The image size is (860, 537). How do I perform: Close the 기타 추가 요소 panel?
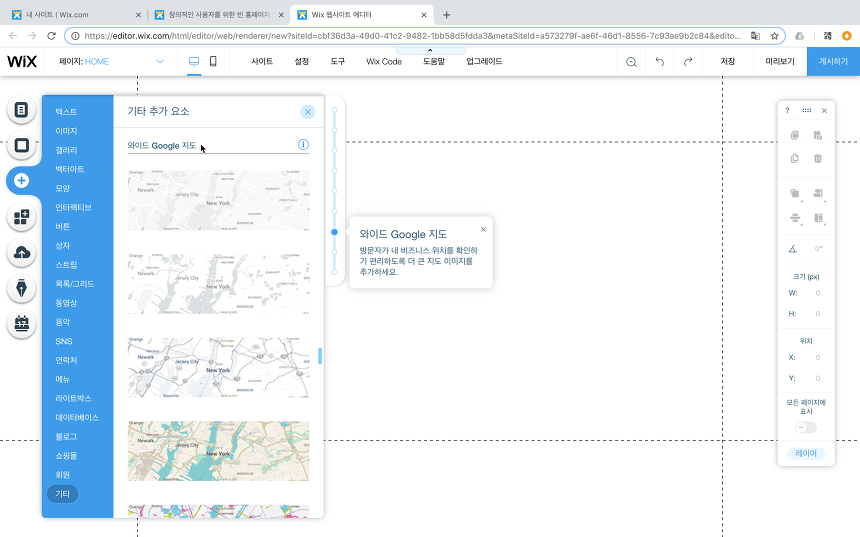pos(308,112)
